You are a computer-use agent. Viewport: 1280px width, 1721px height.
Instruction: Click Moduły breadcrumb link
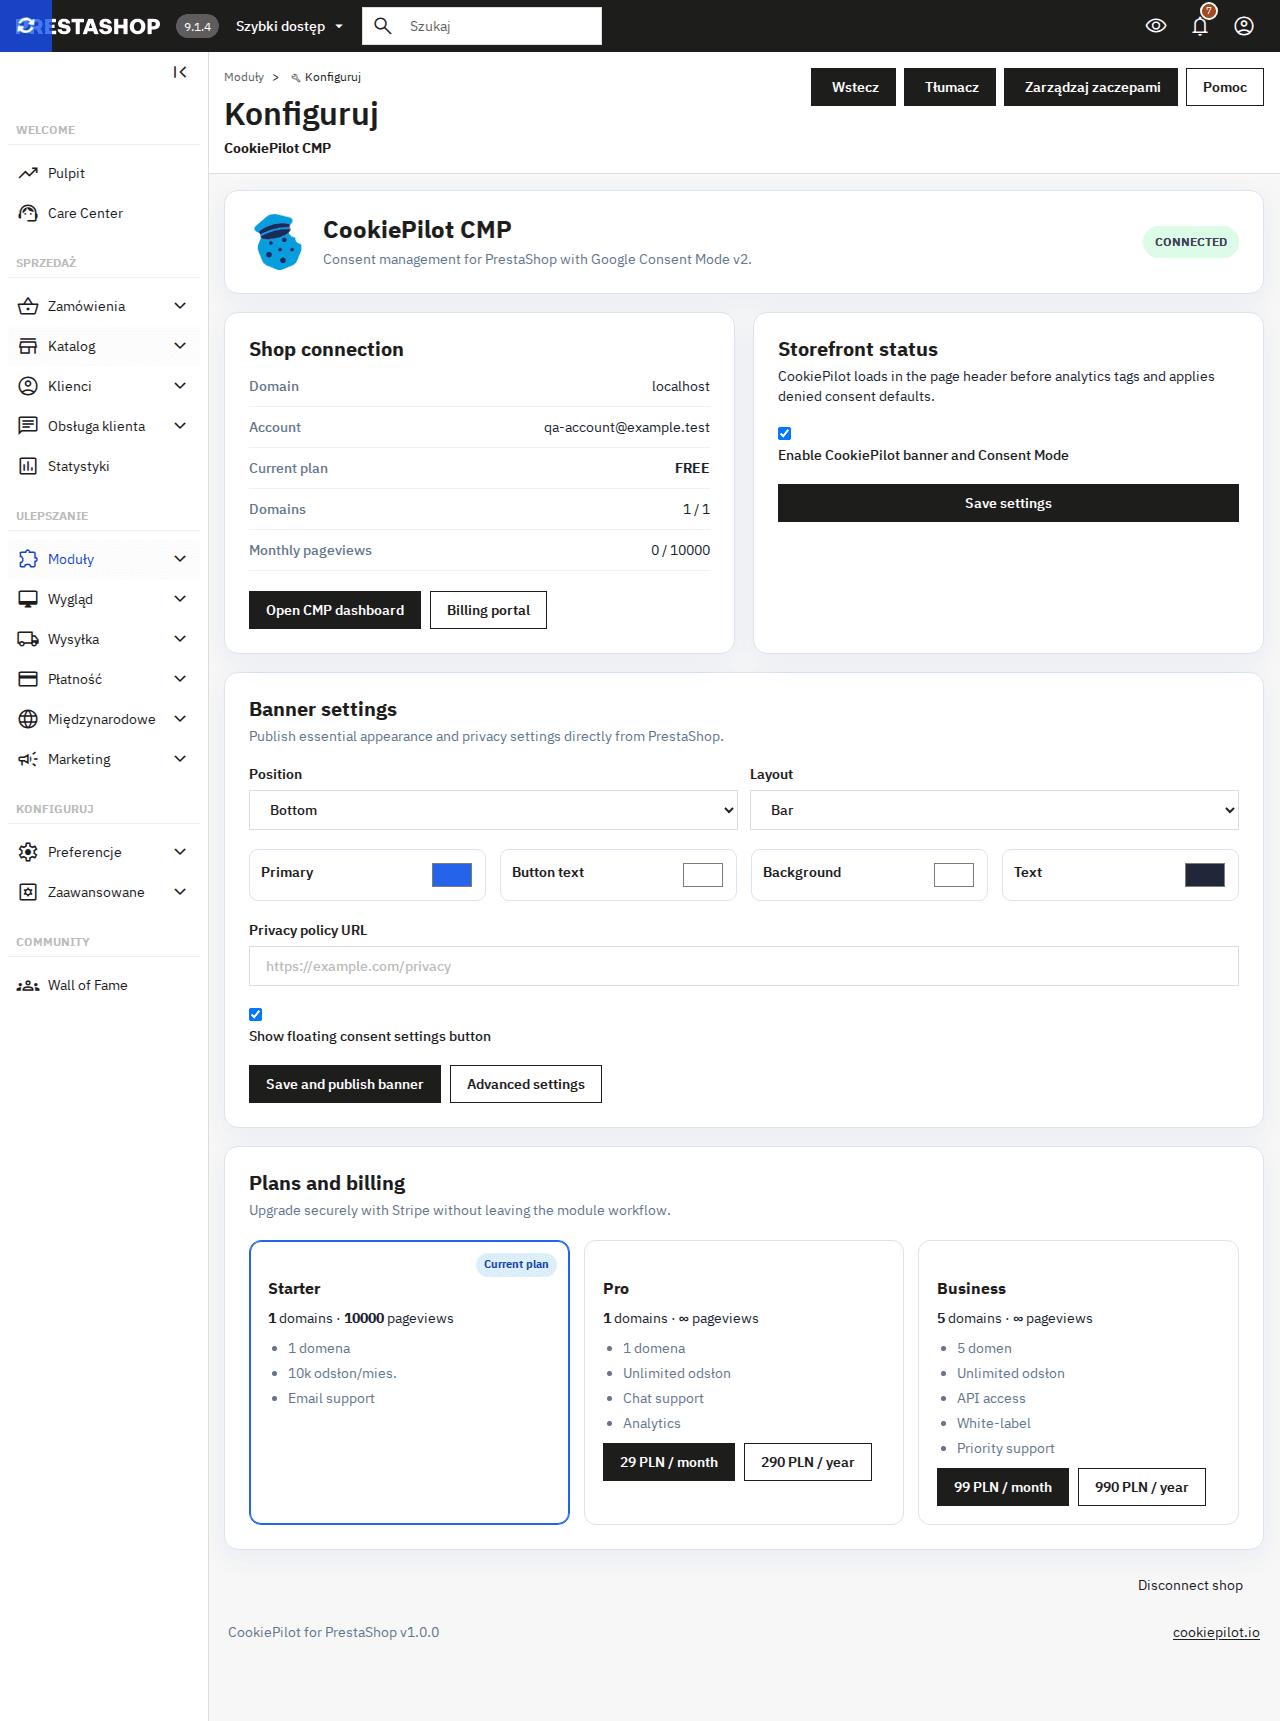tap(244, 77)
